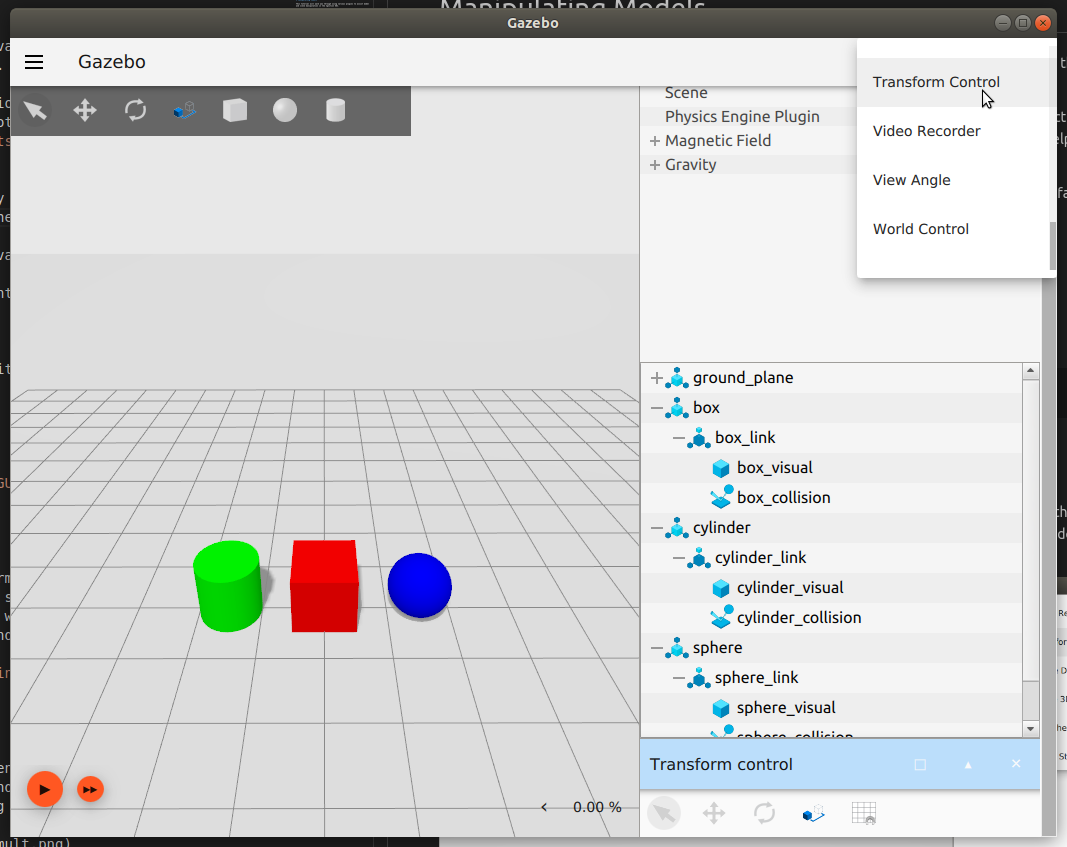Choose Video Recorder from plugin menu
Viewport: 1067px width, 847px height.
pos(953,131)
